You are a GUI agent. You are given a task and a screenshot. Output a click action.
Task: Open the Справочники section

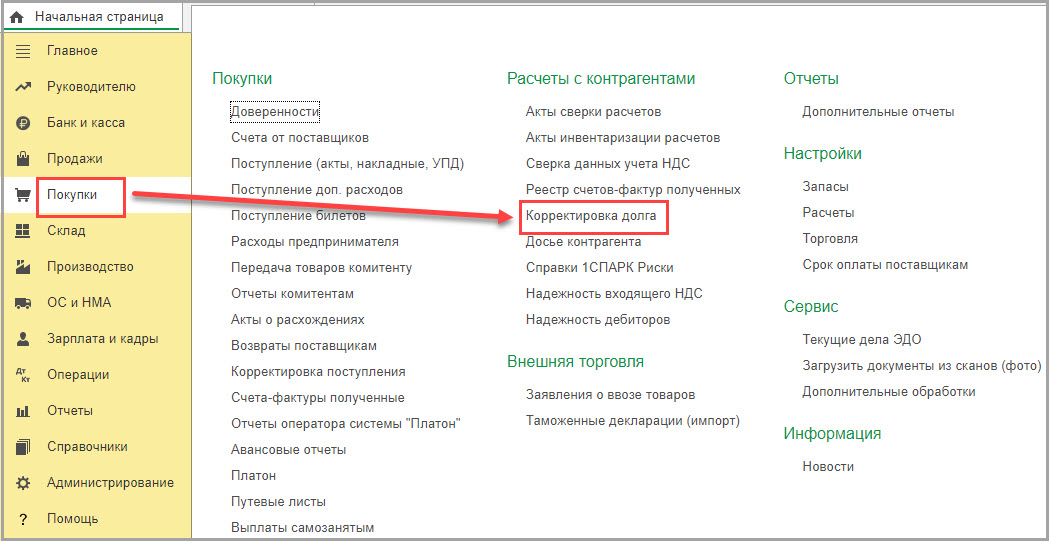(x=87, y=447)
